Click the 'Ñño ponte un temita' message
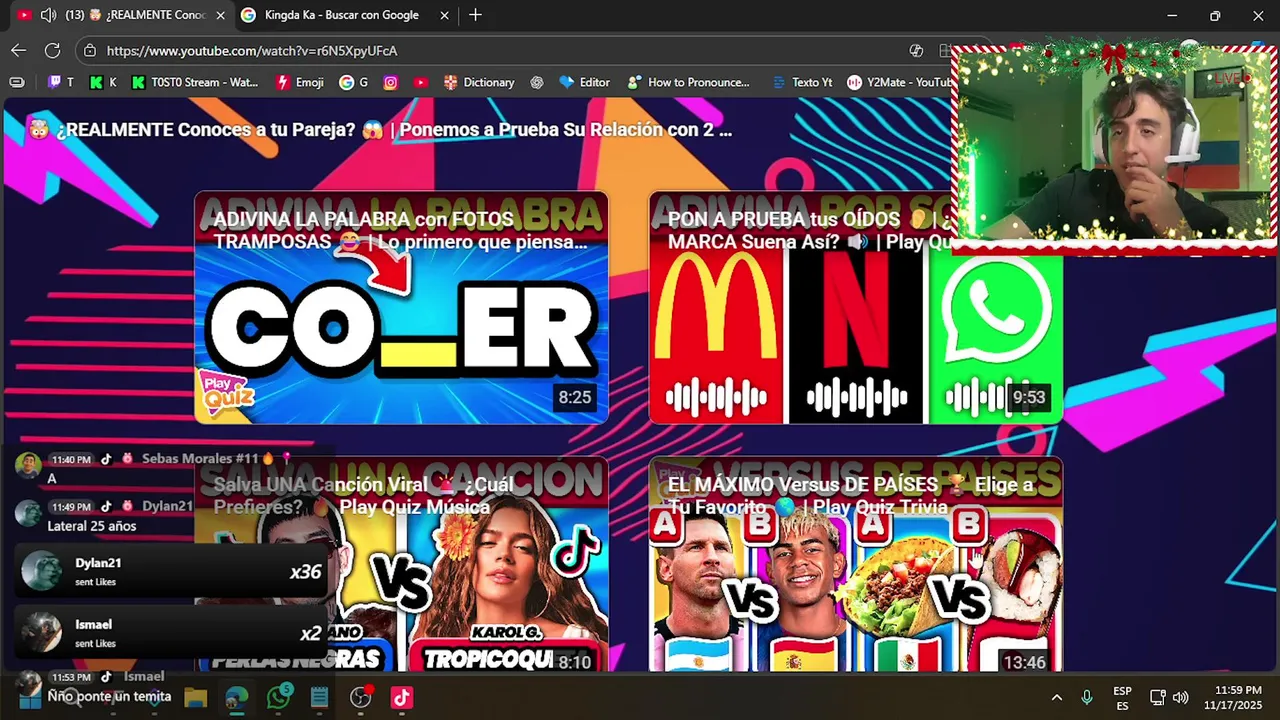Viewport: 1280px width, 720px height. [109, 696]
